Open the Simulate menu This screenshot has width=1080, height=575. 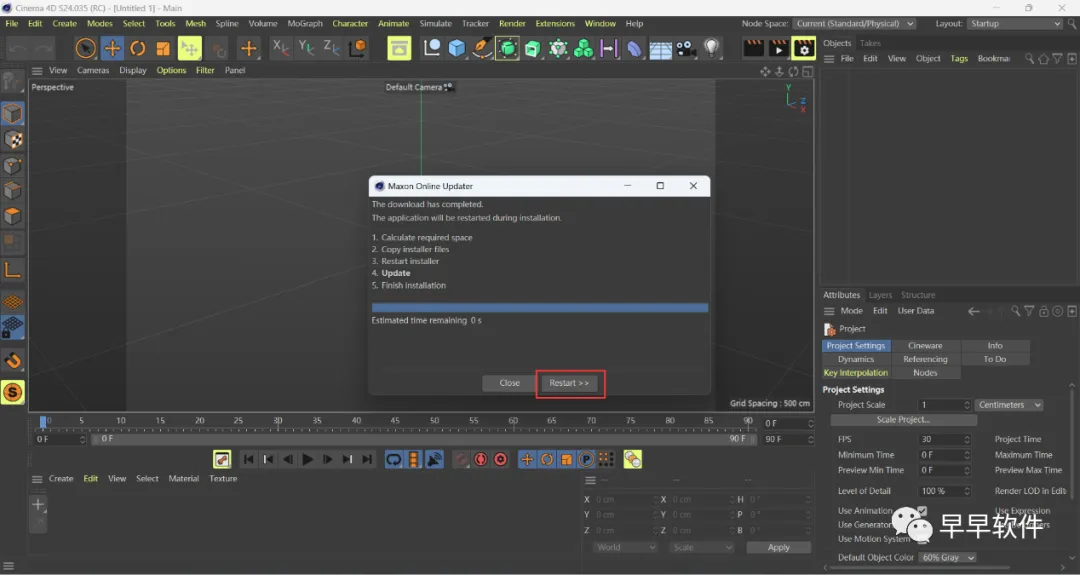[436, 23]
